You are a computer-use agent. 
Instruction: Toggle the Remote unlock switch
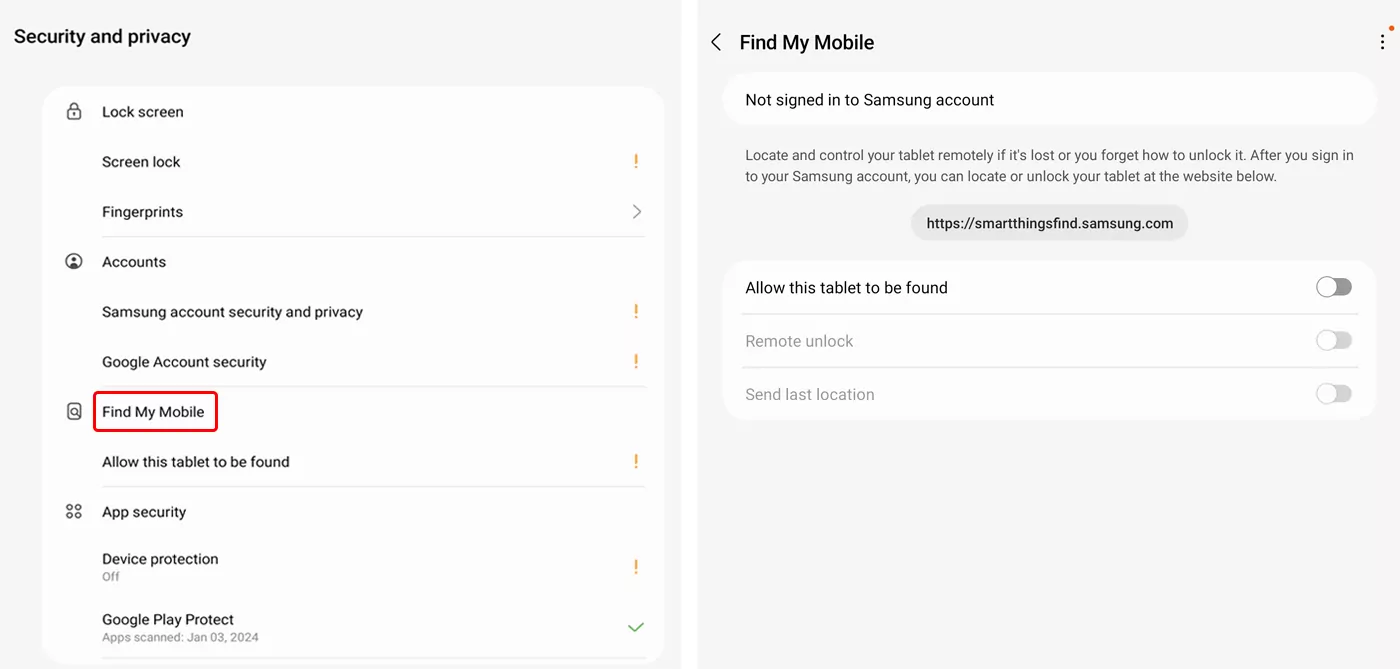point(1334,341)
